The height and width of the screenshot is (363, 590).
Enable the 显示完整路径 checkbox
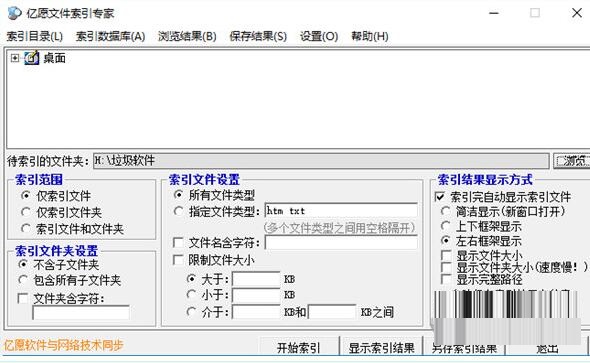[x=446, y=279]
